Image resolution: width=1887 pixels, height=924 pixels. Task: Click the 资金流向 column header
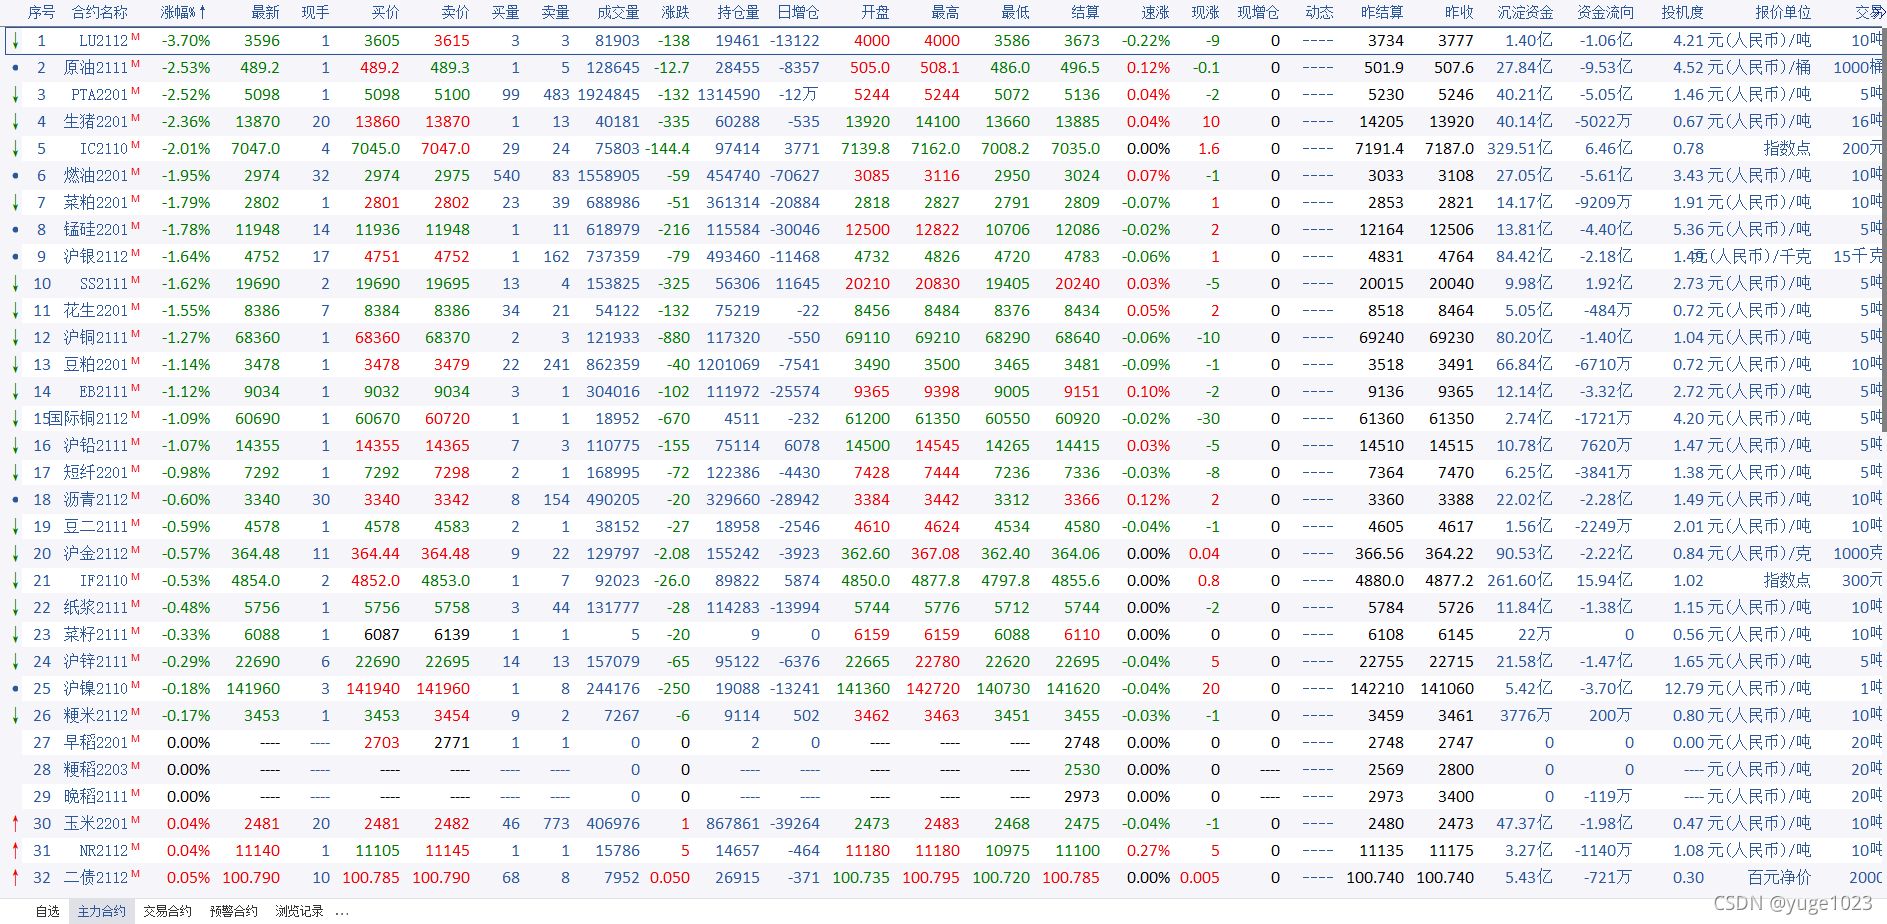(x=1605, y=12)
